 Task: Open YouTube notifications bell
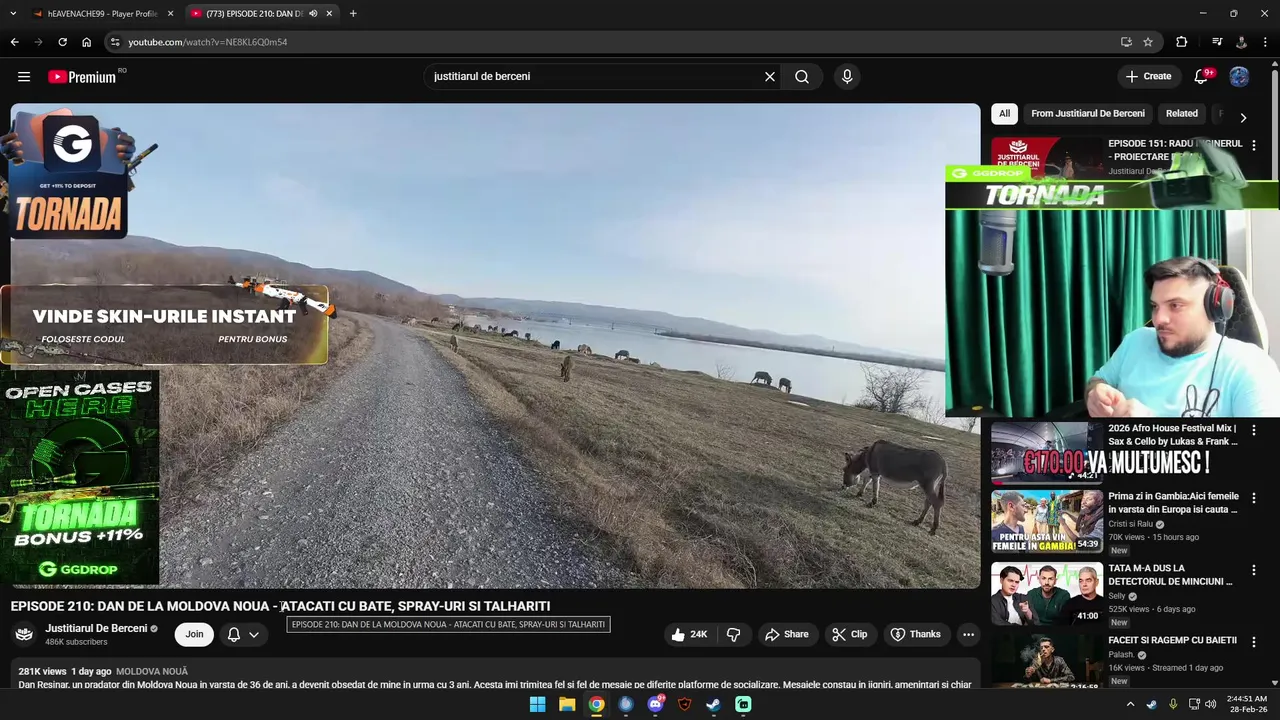(x=1201, y=77)
